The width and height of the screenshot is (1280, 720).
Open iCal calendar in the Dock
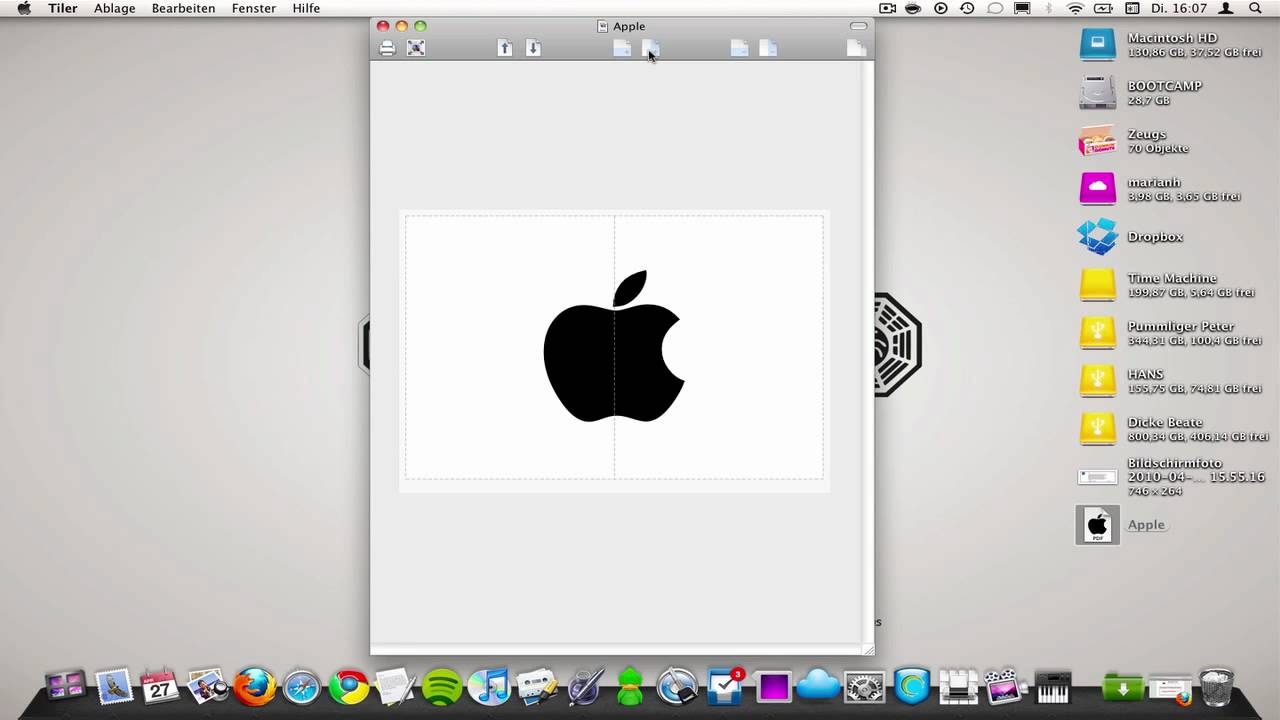(160, 687)
